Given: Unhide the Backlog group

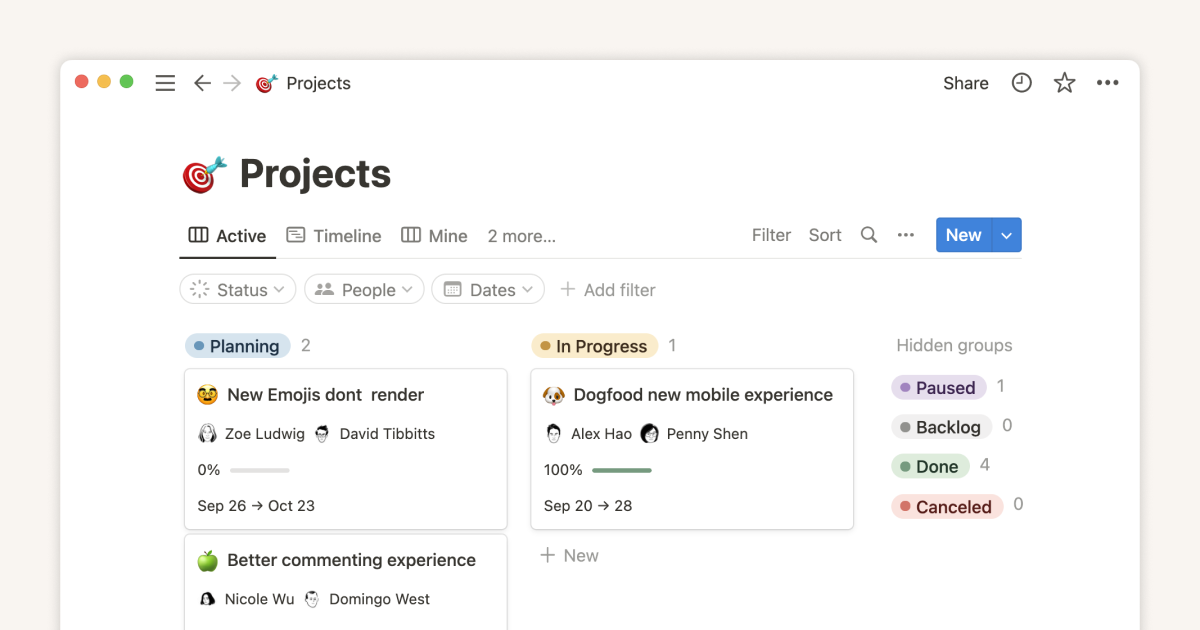Looking at the screenshot, I should pyautogui.click(x=941, y=426).
